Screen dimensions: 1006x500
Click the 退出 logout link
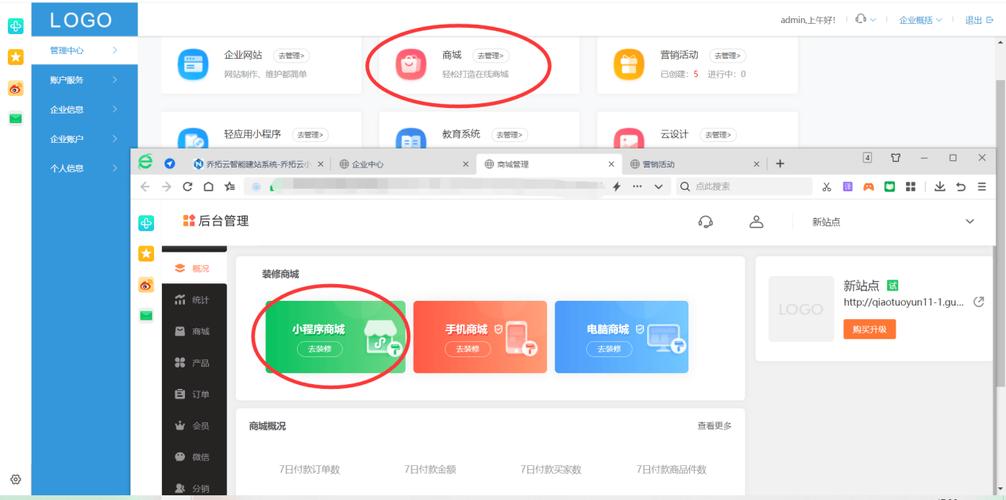[979, 20]
